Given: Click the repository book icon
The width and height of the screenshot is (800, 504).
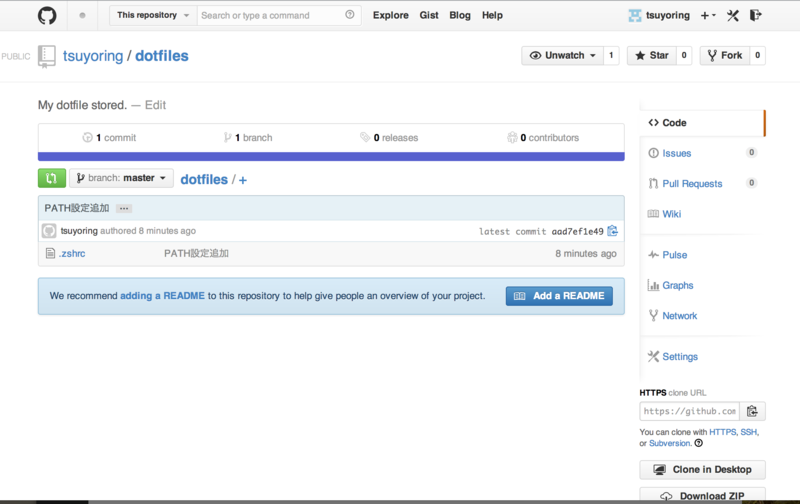Looking at the screenshot, I should click(46, 56).
